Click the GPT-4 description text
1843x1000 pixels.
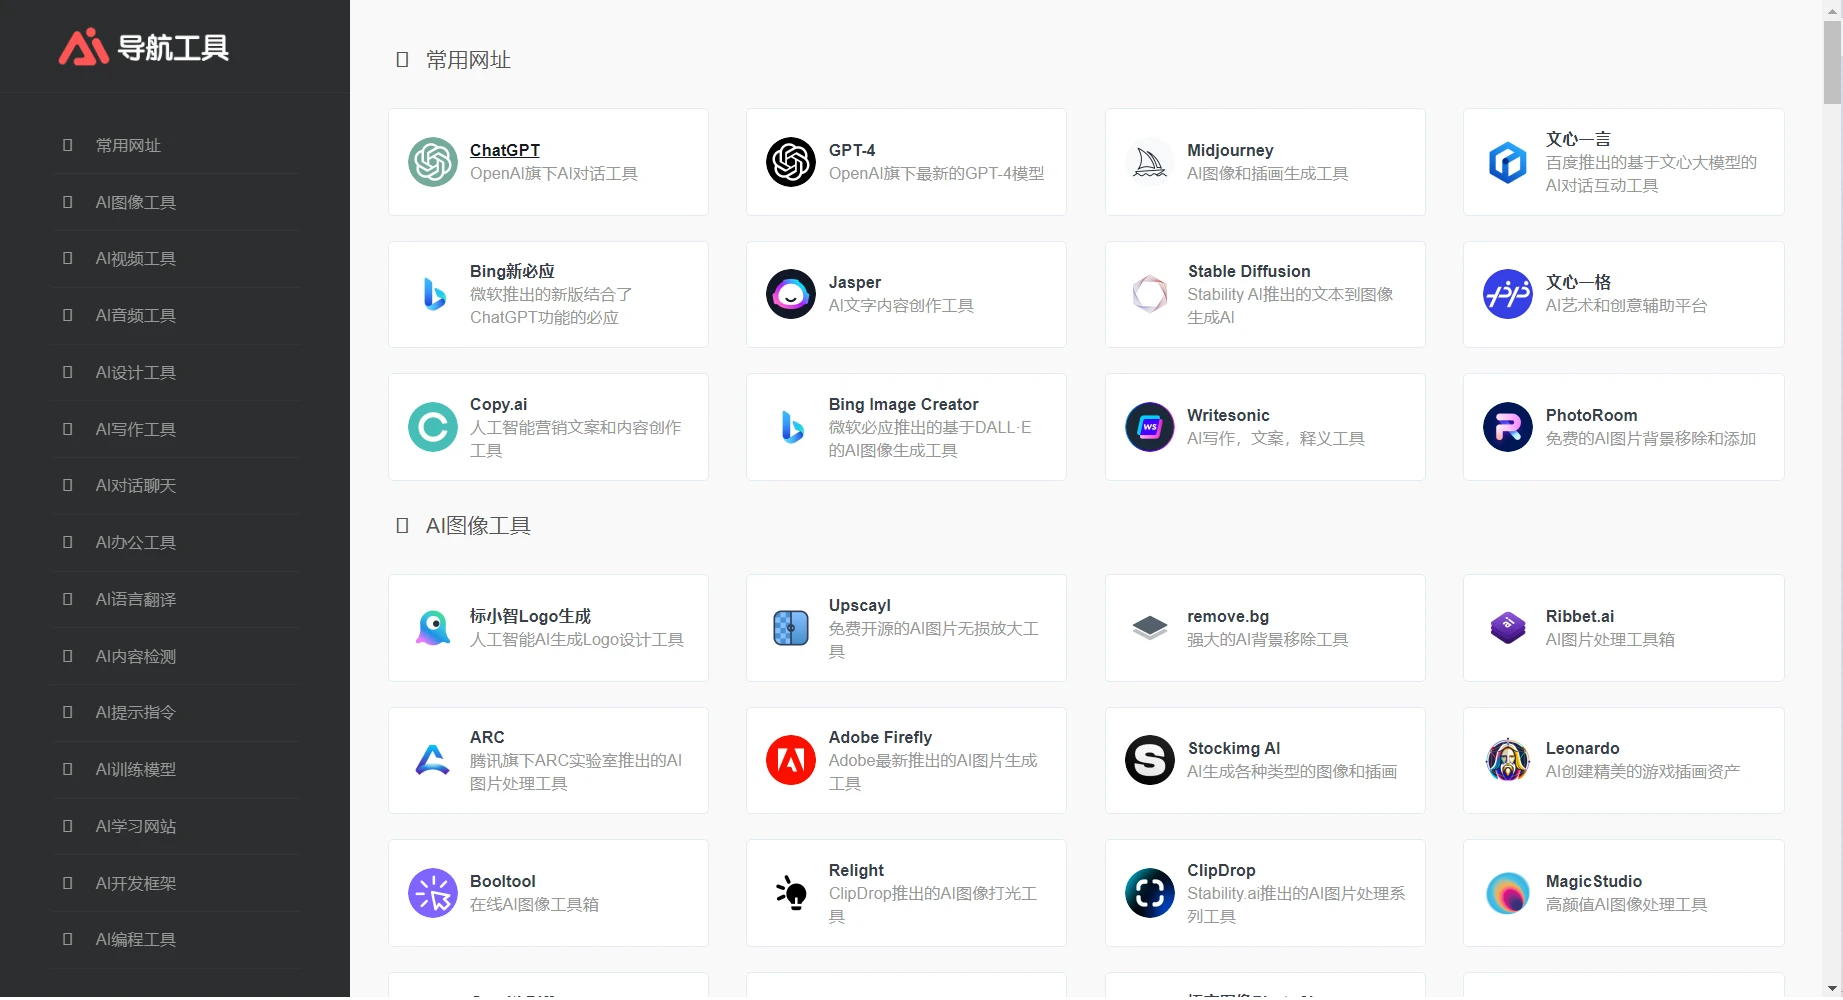pyautogui.click(x=936, y=174)
